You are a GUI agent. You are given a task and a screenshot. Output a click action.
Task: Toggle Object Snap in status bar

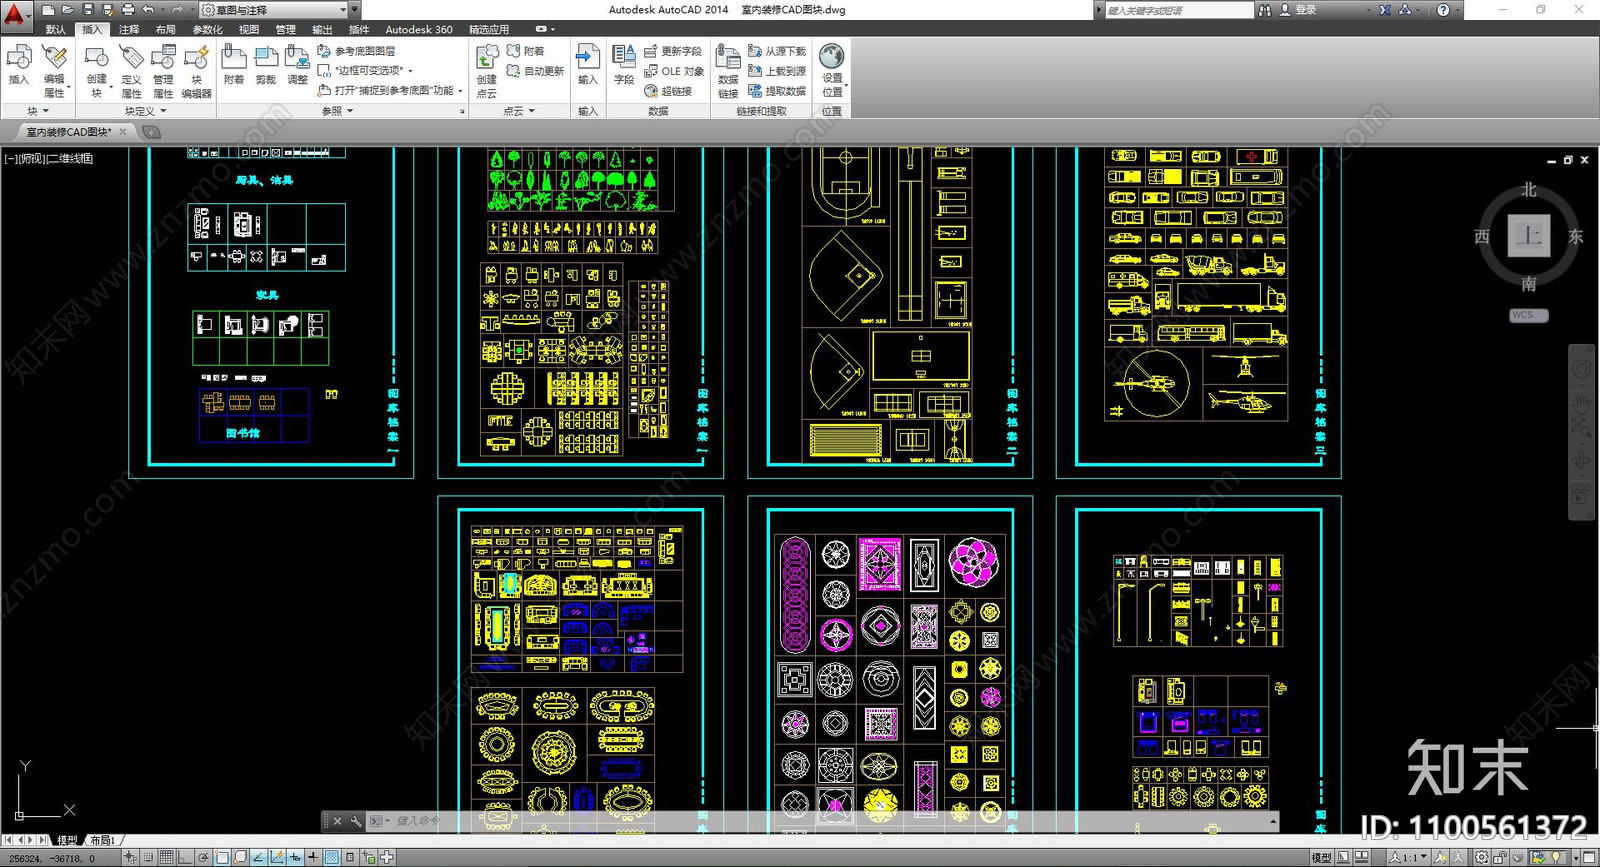[x=222, y=857]
